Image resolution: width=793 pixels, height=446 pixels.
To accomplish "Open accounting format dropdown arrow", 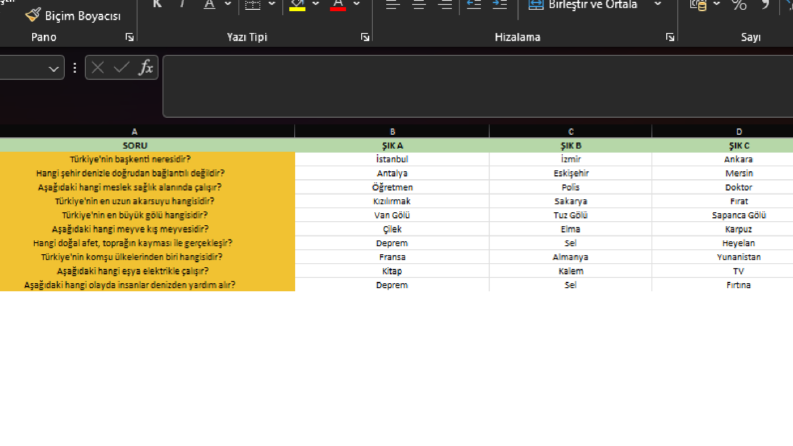I will (717, 5).
